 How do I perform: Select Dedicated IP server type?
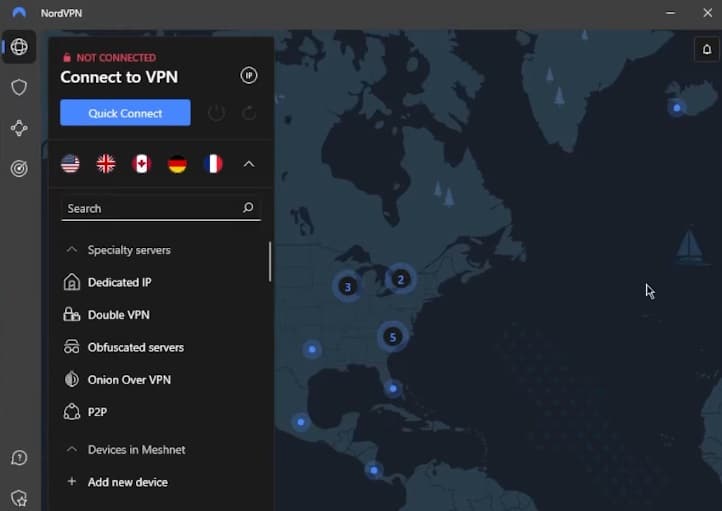click(x=120, y=282)
